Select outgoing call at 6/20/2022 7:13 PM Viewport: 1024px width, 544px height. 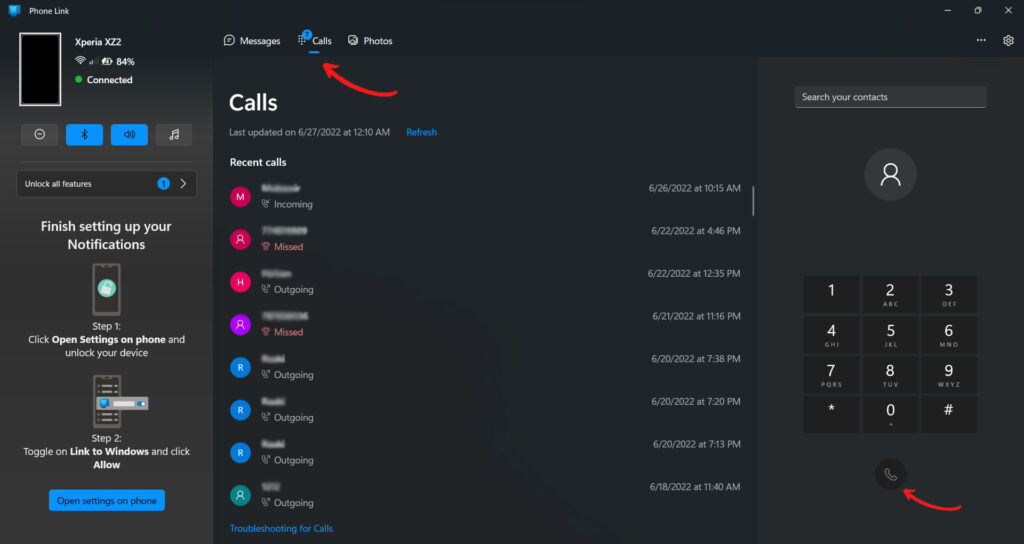485,452
